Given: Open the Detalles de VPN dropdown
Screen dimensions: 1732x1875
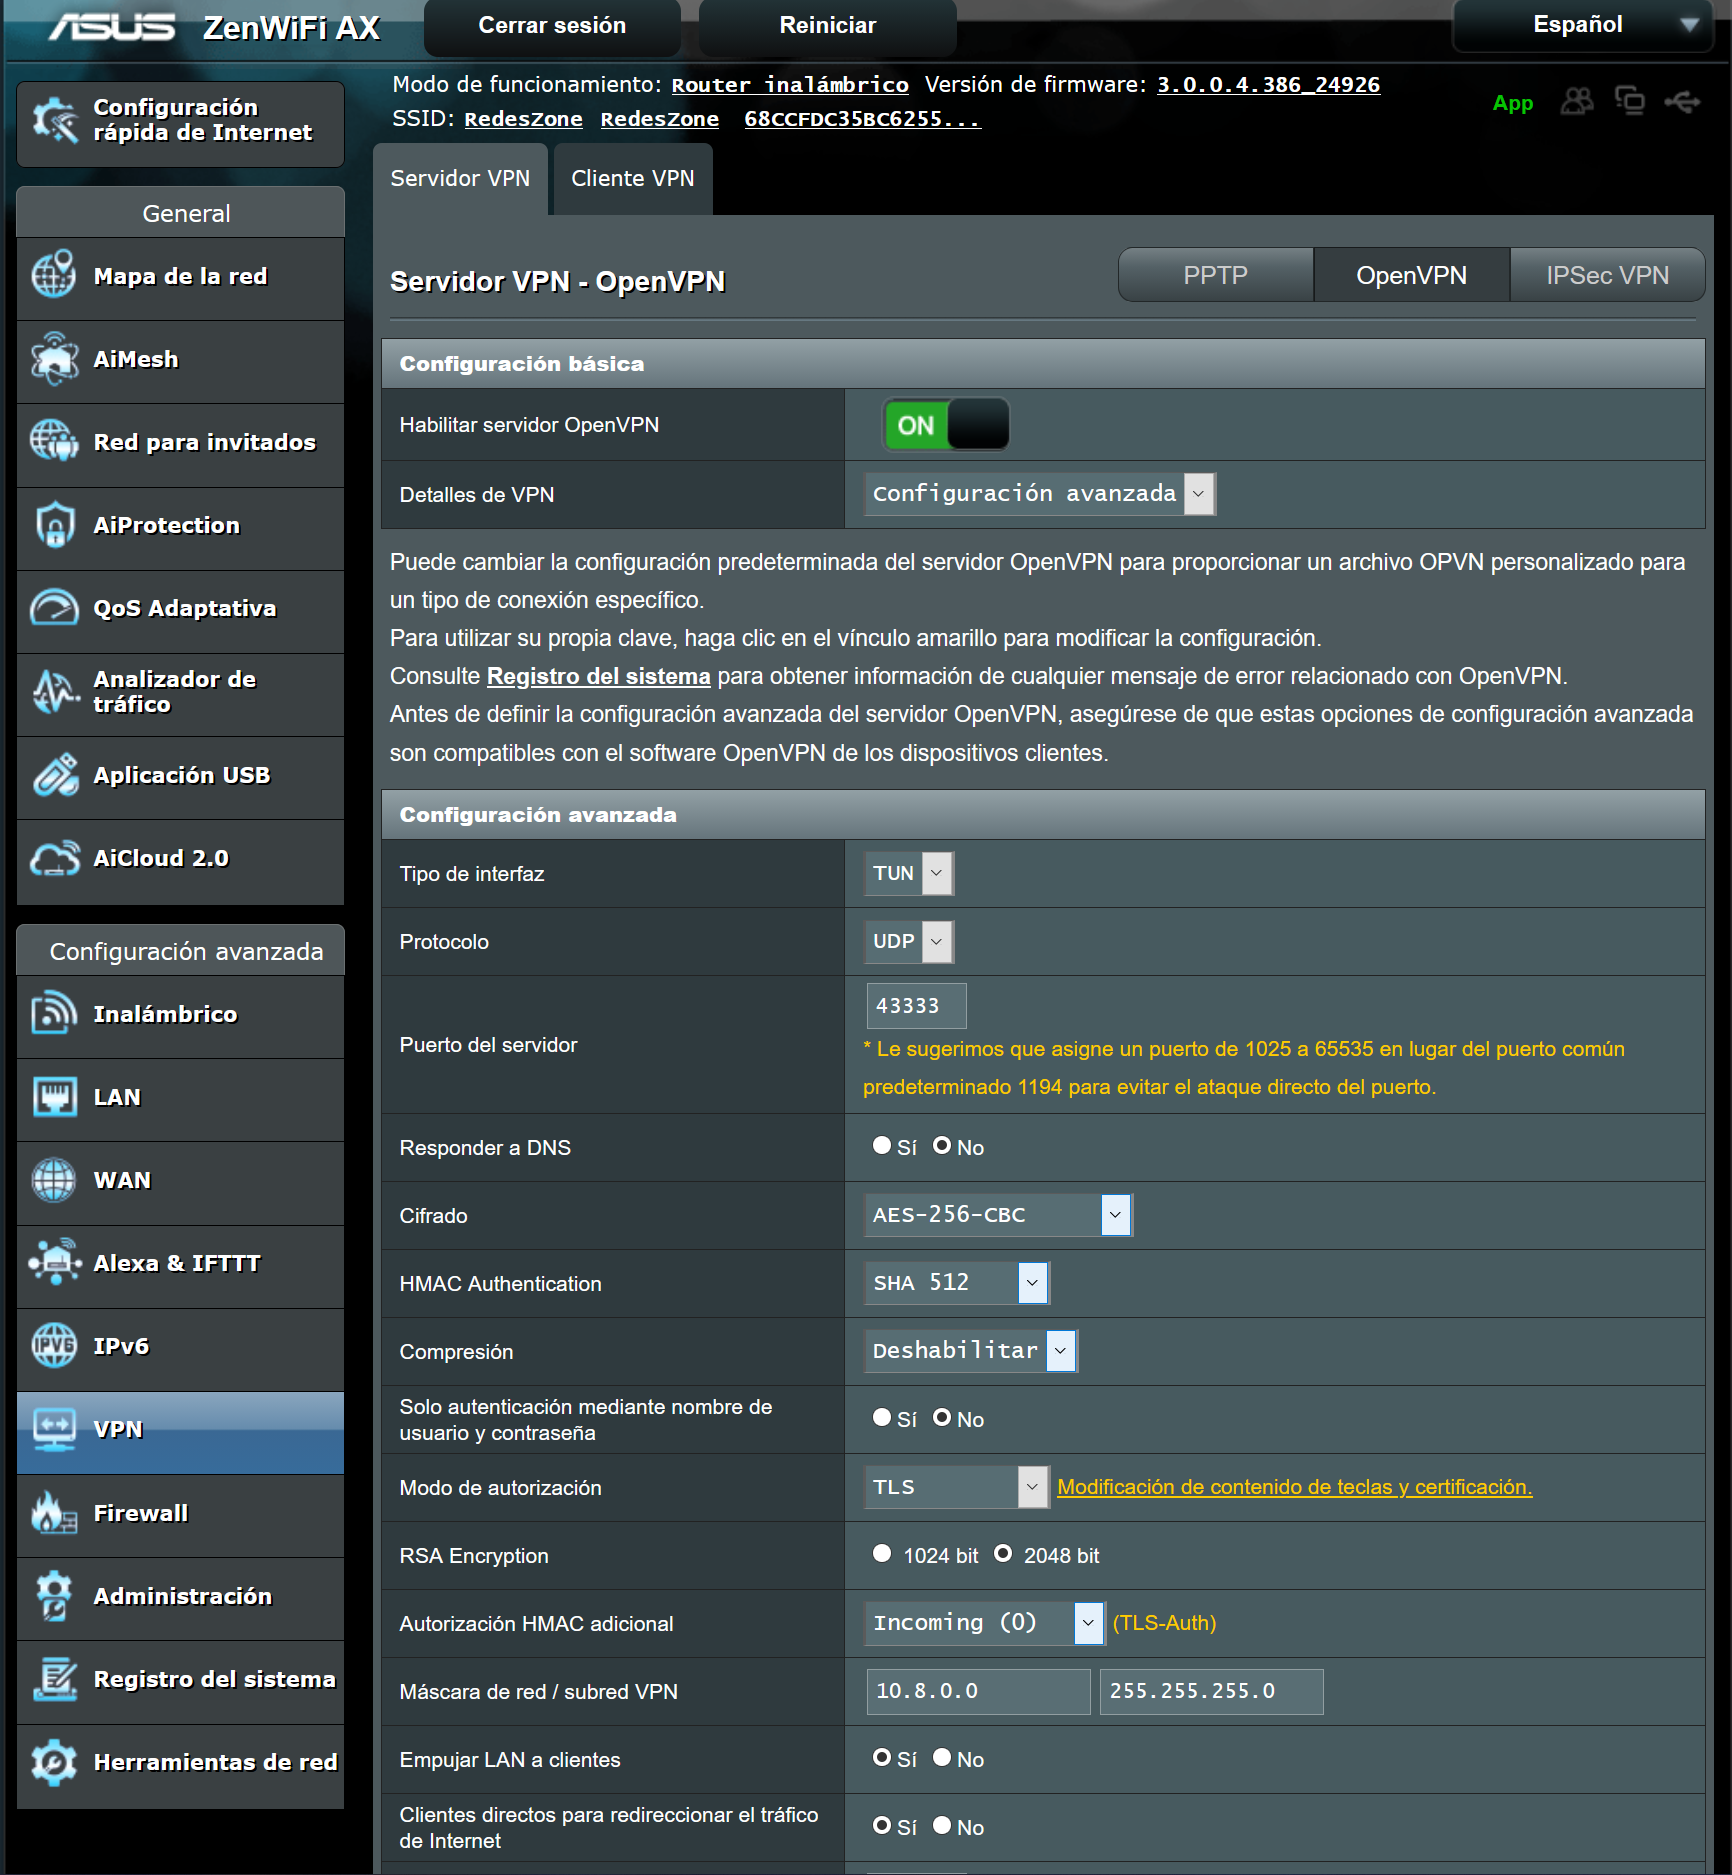Looking at the screenshot, I should [1040, 494].
